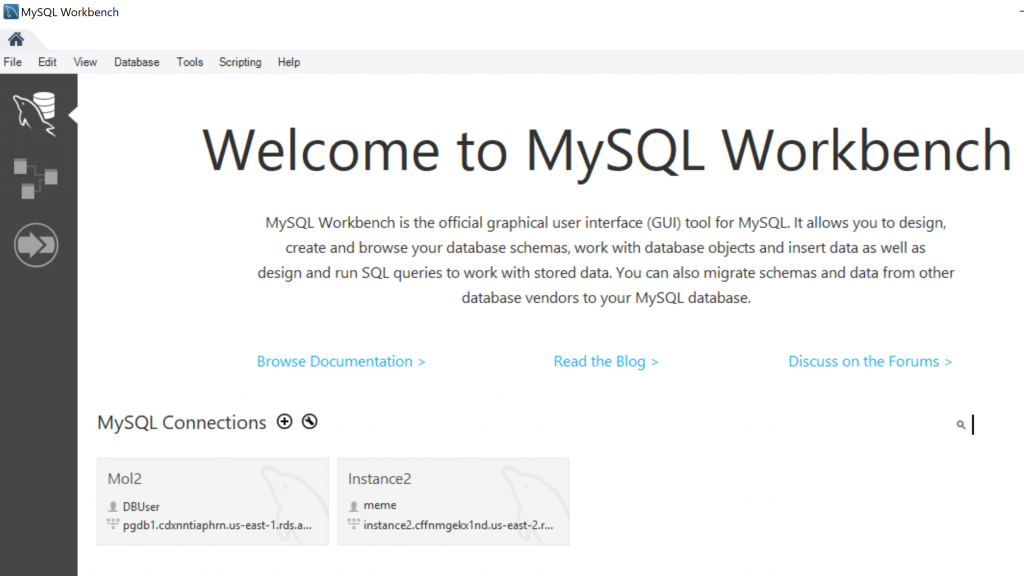Open Manage Connections wrench icon
Screen dimensions: 1024x576
point(310,421)
